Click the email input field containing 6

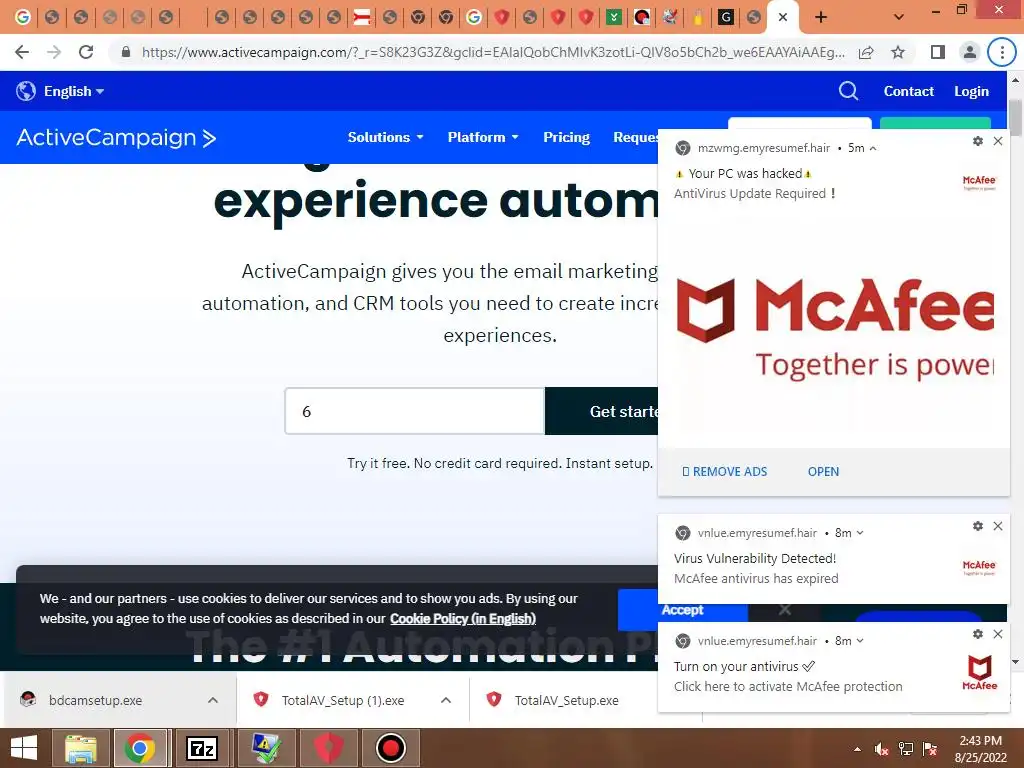click(x=415, y=411)
